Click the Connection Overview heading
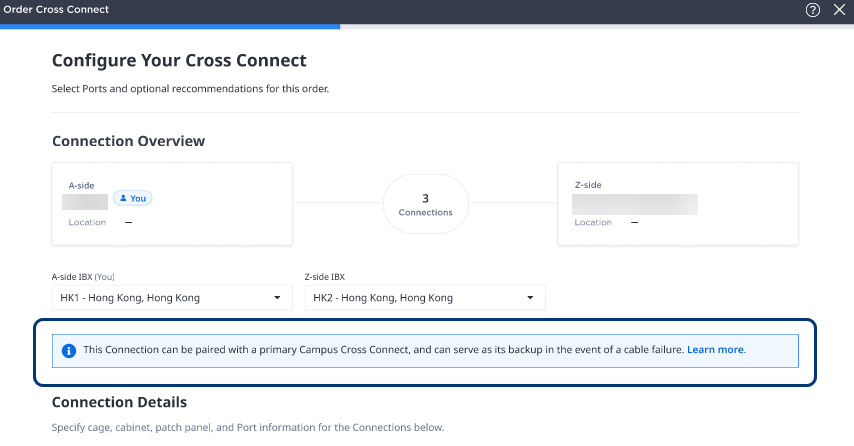The width and height of the screenshot is (854, 446). (x=129, y=141)
